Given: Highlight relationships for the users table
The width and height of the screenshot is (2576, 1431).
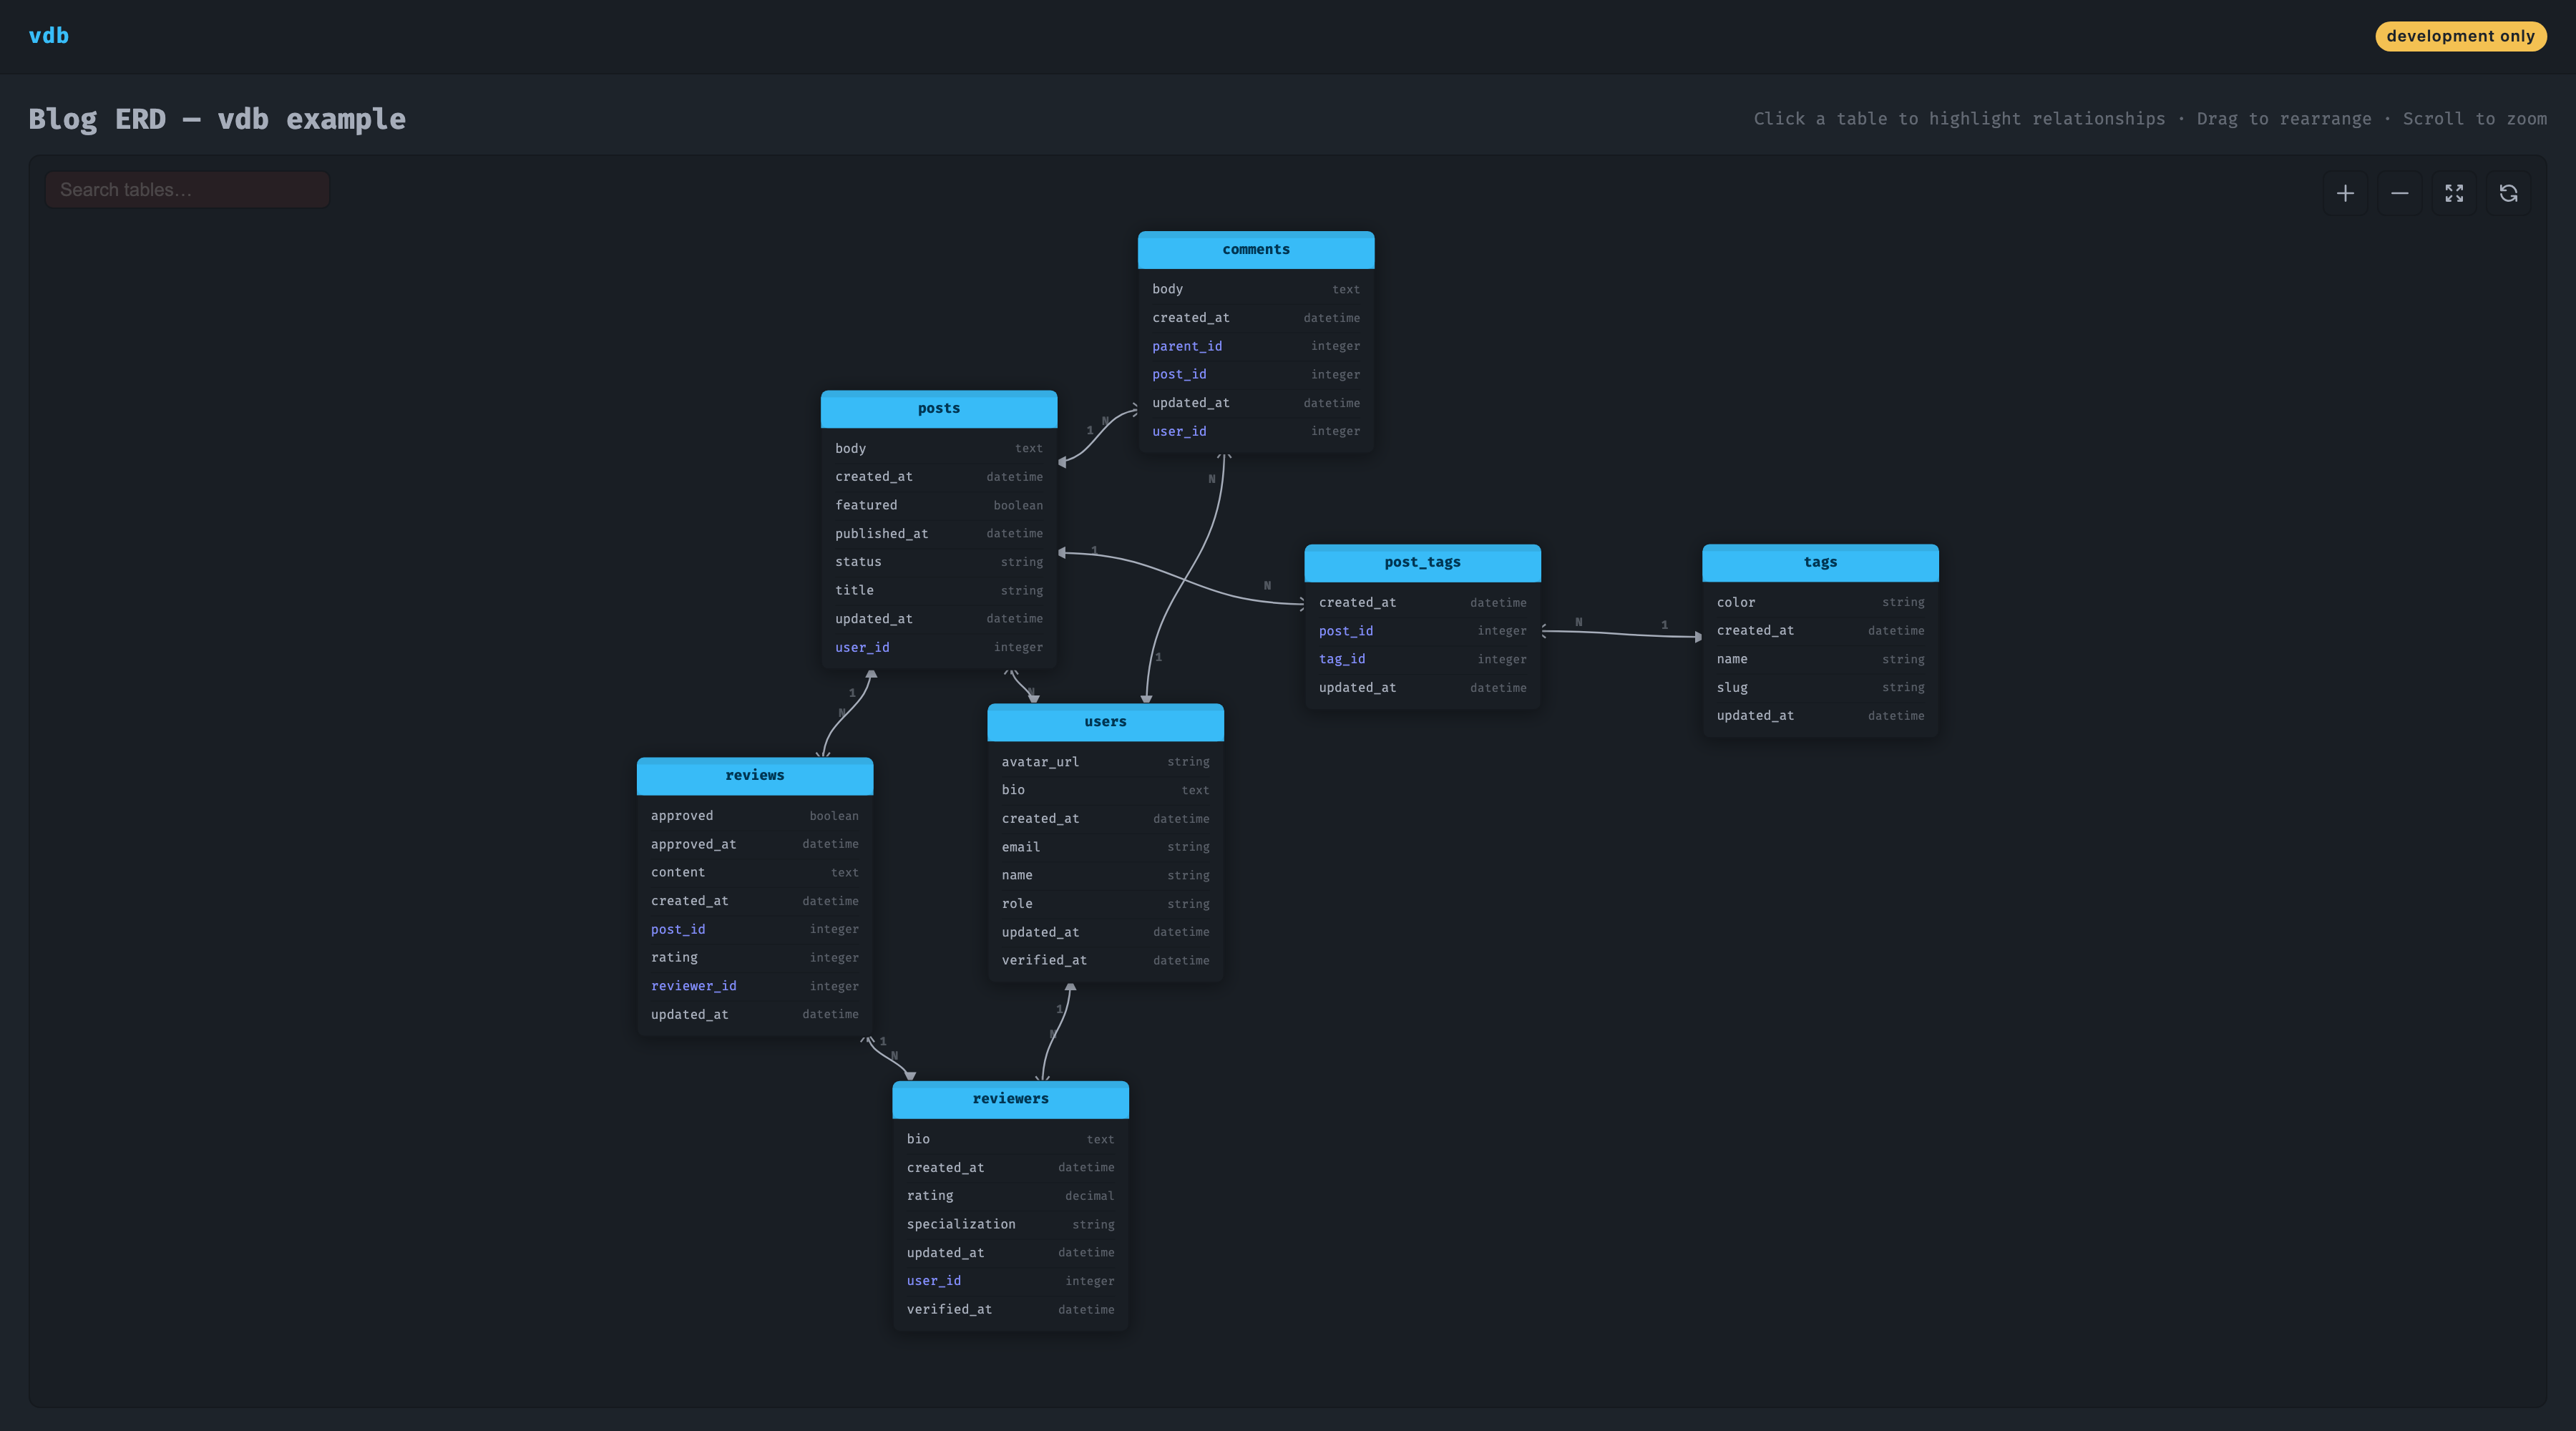Looking at the screenshot, I should (x=1105, y=721).
